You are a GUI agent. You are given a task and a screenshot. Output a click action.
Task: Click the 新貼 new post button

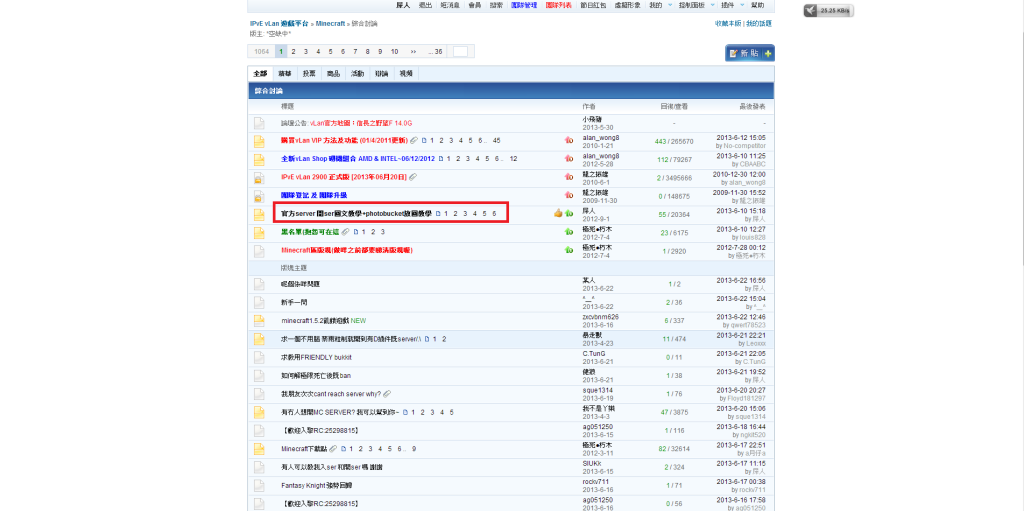749,53
